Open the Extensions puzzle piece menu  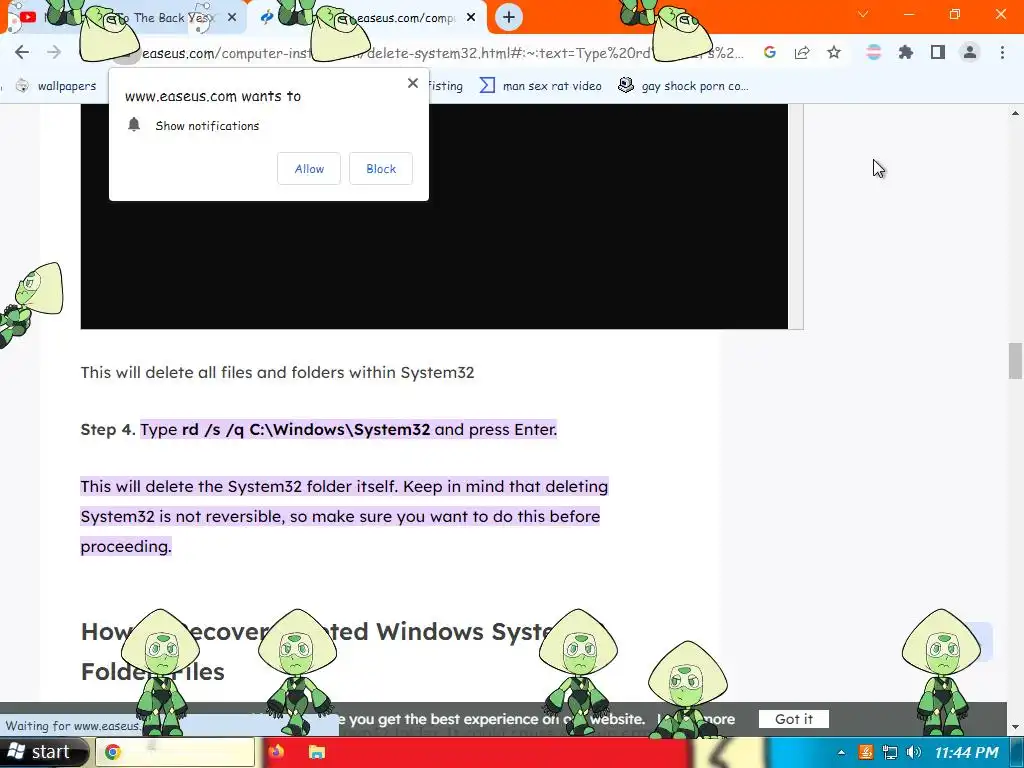click(905, 52)
